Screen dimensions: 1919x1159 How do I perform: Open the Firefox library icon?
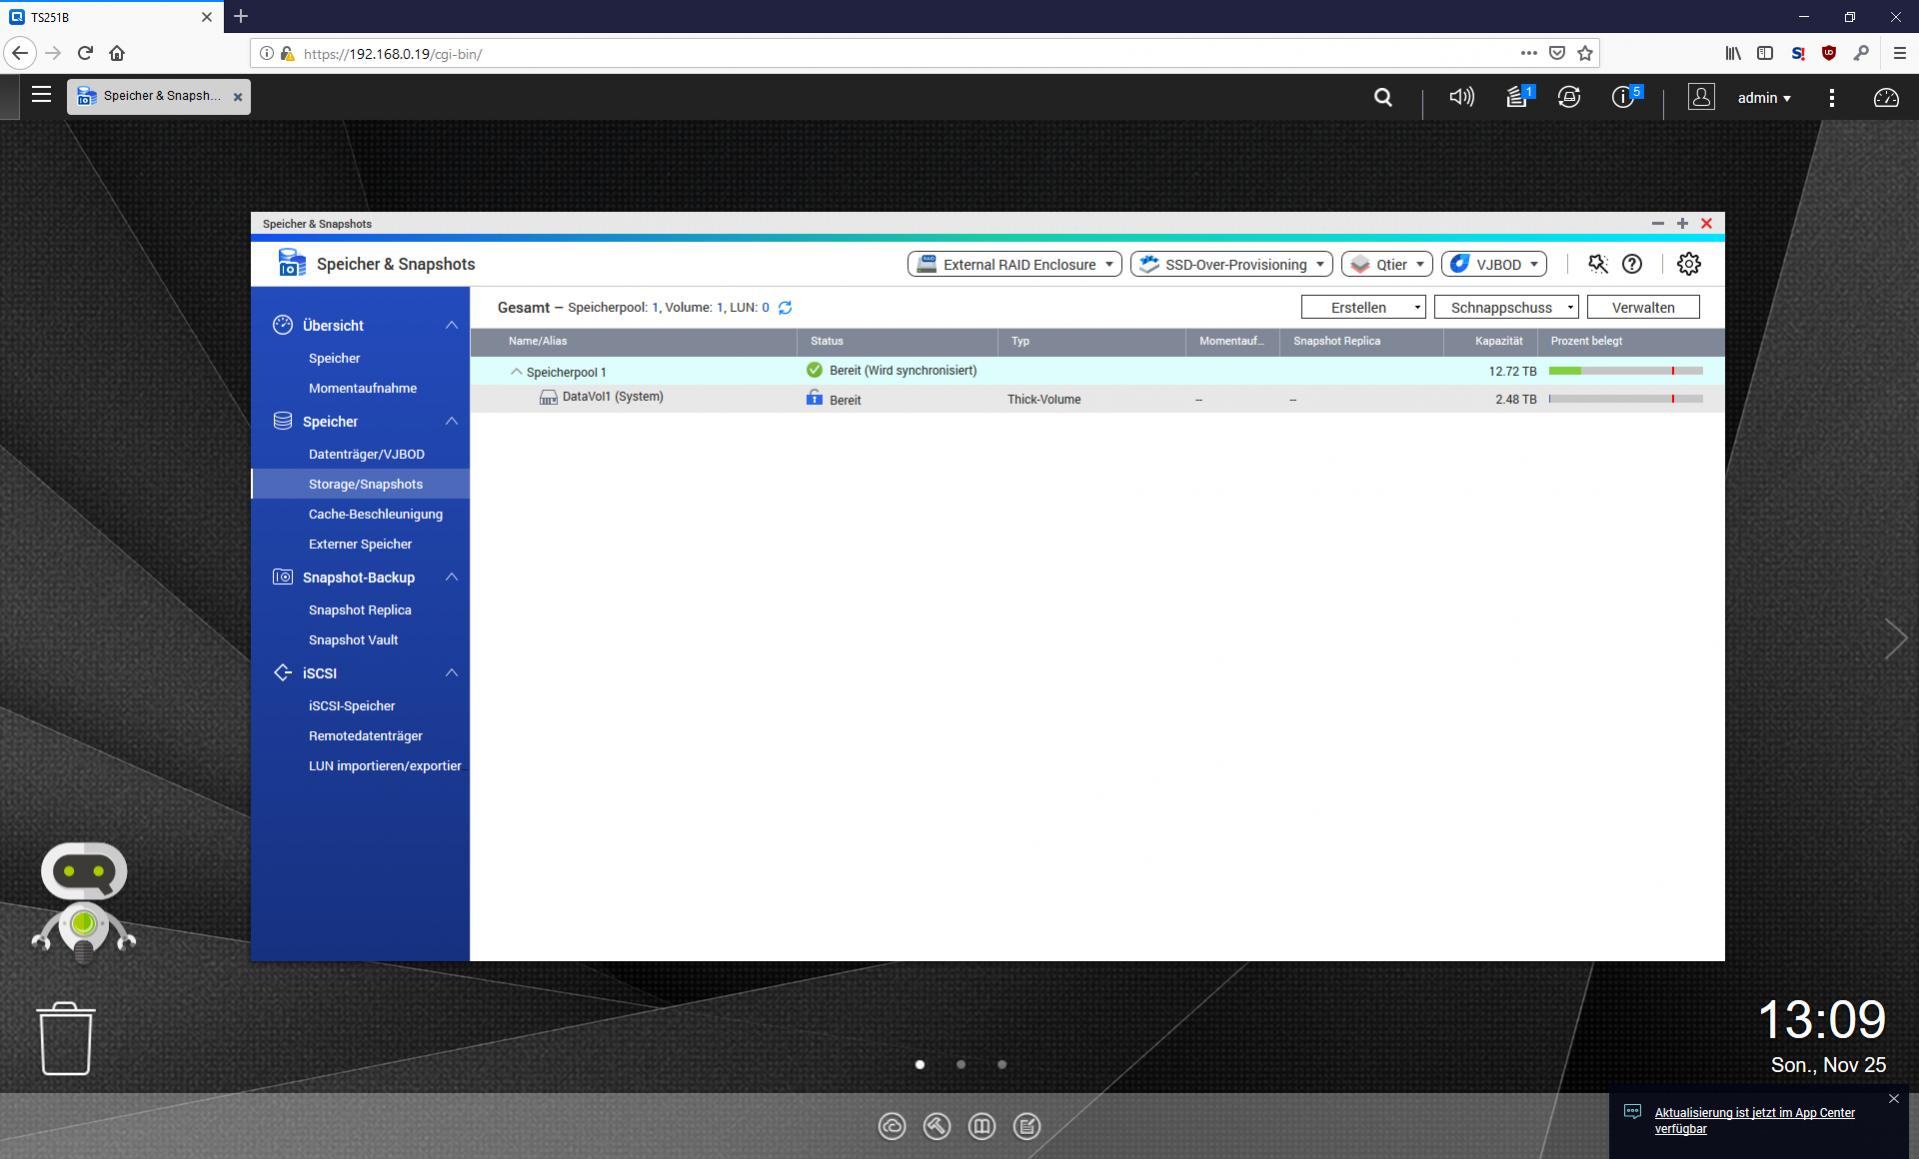[1732, 53]
